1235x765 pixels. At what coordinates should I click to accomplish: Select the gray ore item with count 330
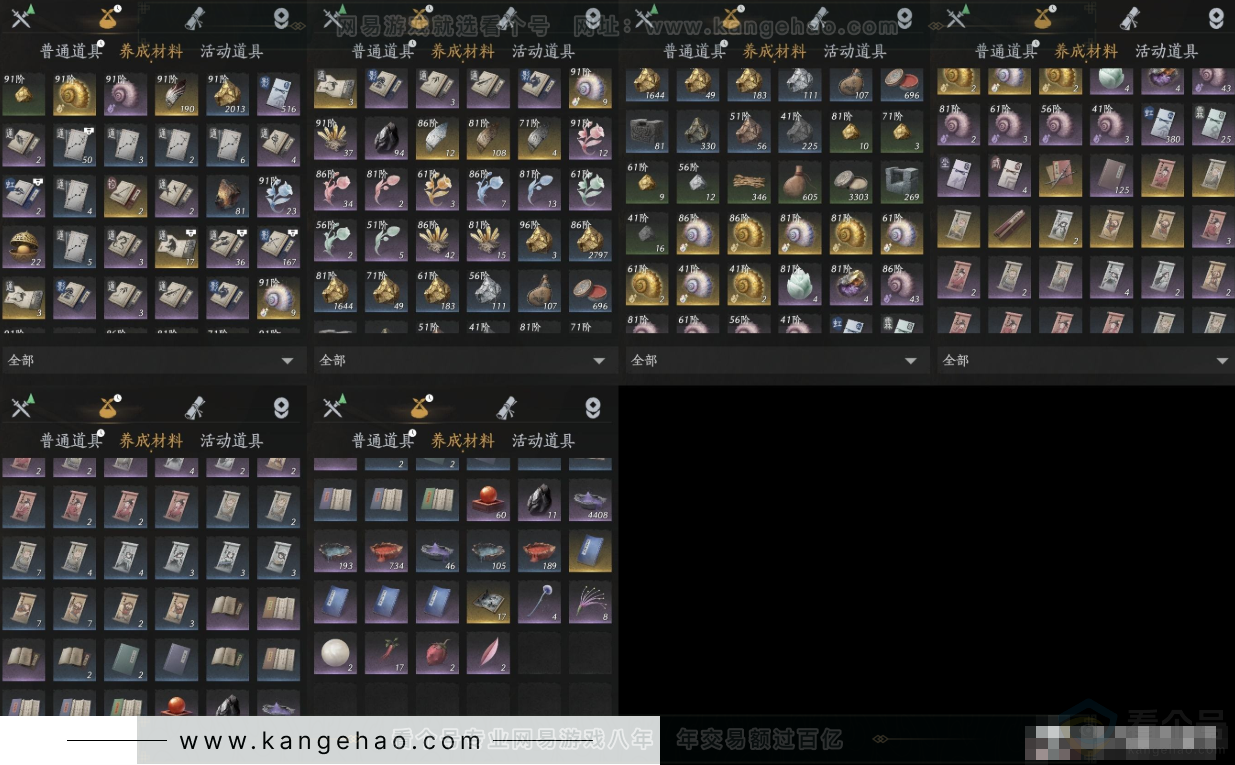(x=699, y=131)
